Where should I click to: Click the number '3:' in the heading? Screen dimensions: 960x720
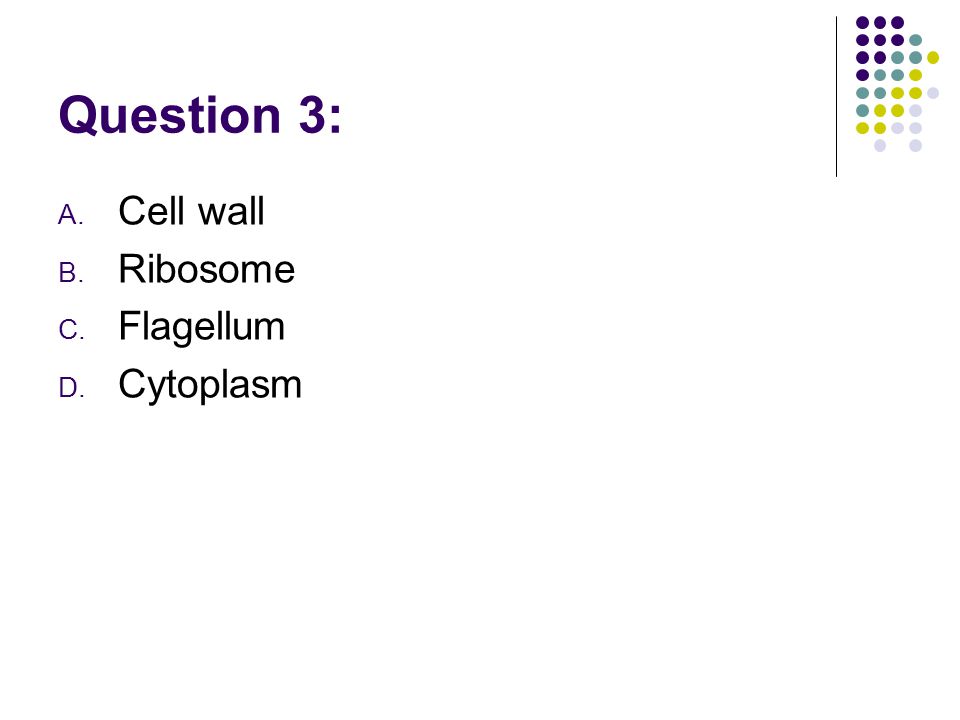[x=320, y=115]
